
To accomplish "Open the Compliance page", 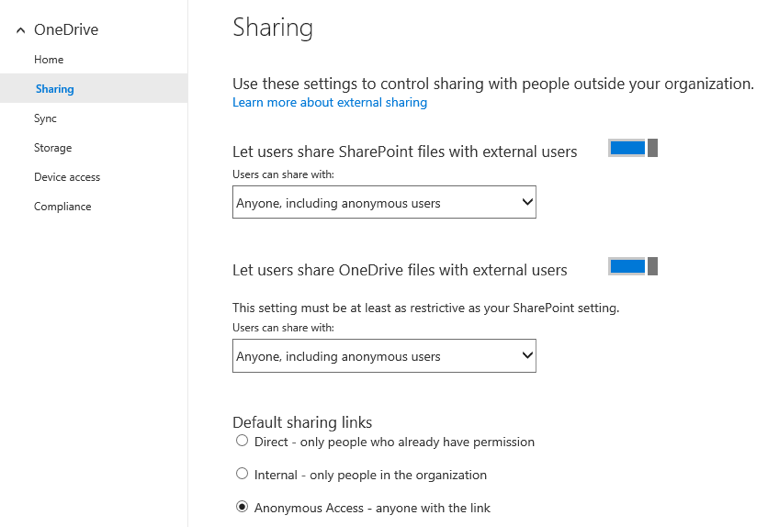I will [x=63, y=206].
